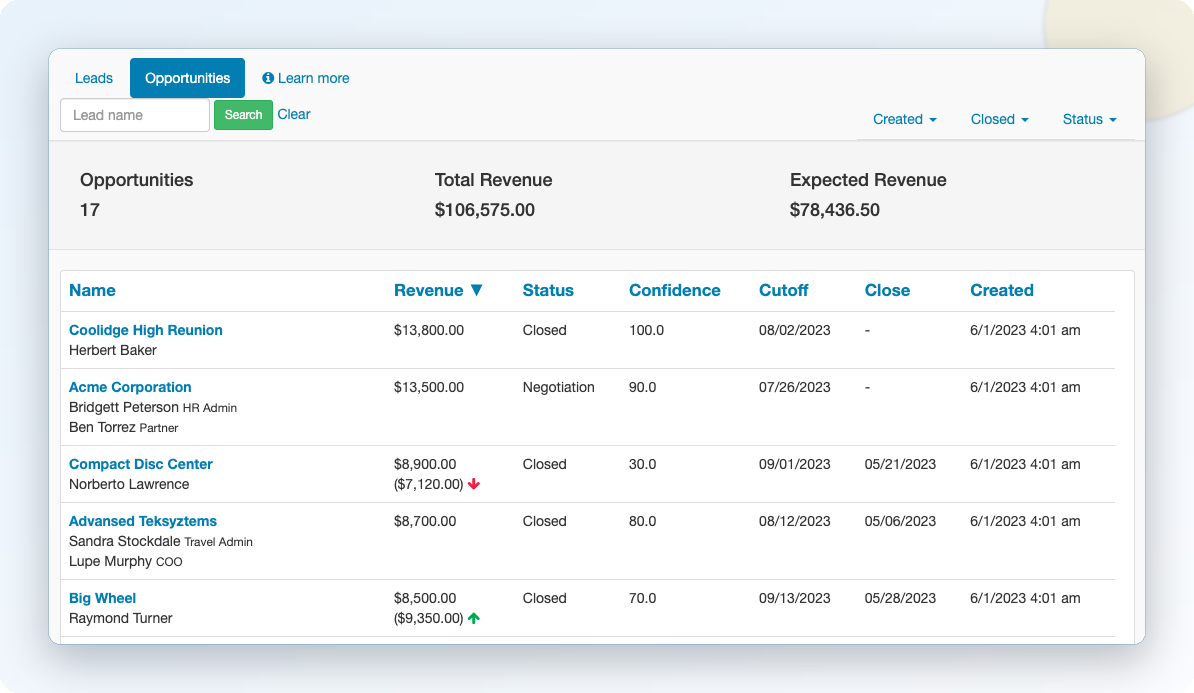Click the green Search button
Screen dimensions: 1194x693
click(243, 115)
